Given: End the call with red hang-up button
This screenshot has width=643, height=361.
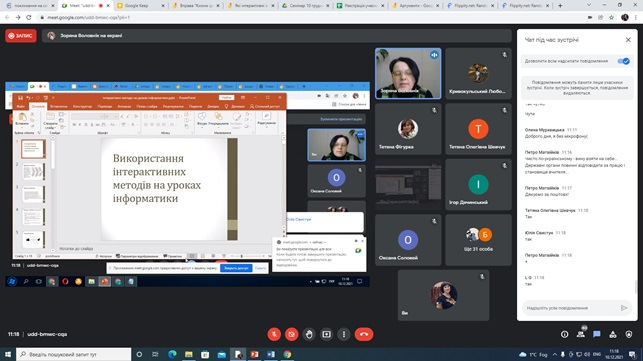Looking at the screenshot, I should (364, 334).
